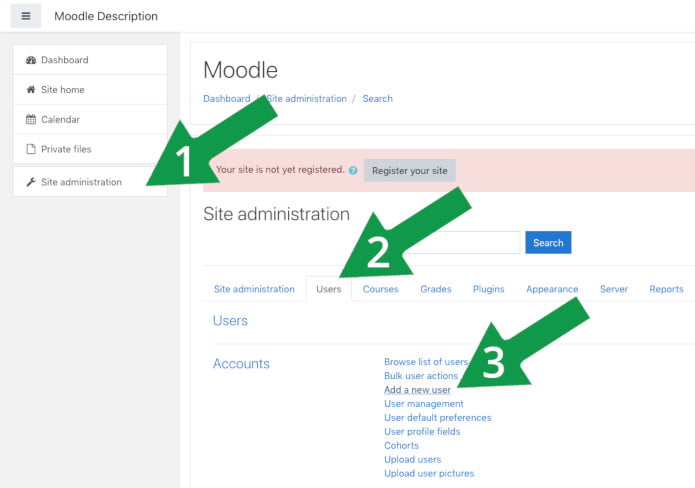Screen dimensions: 695x488
Task: Open the Grades tab
Action: pos(436,289)
